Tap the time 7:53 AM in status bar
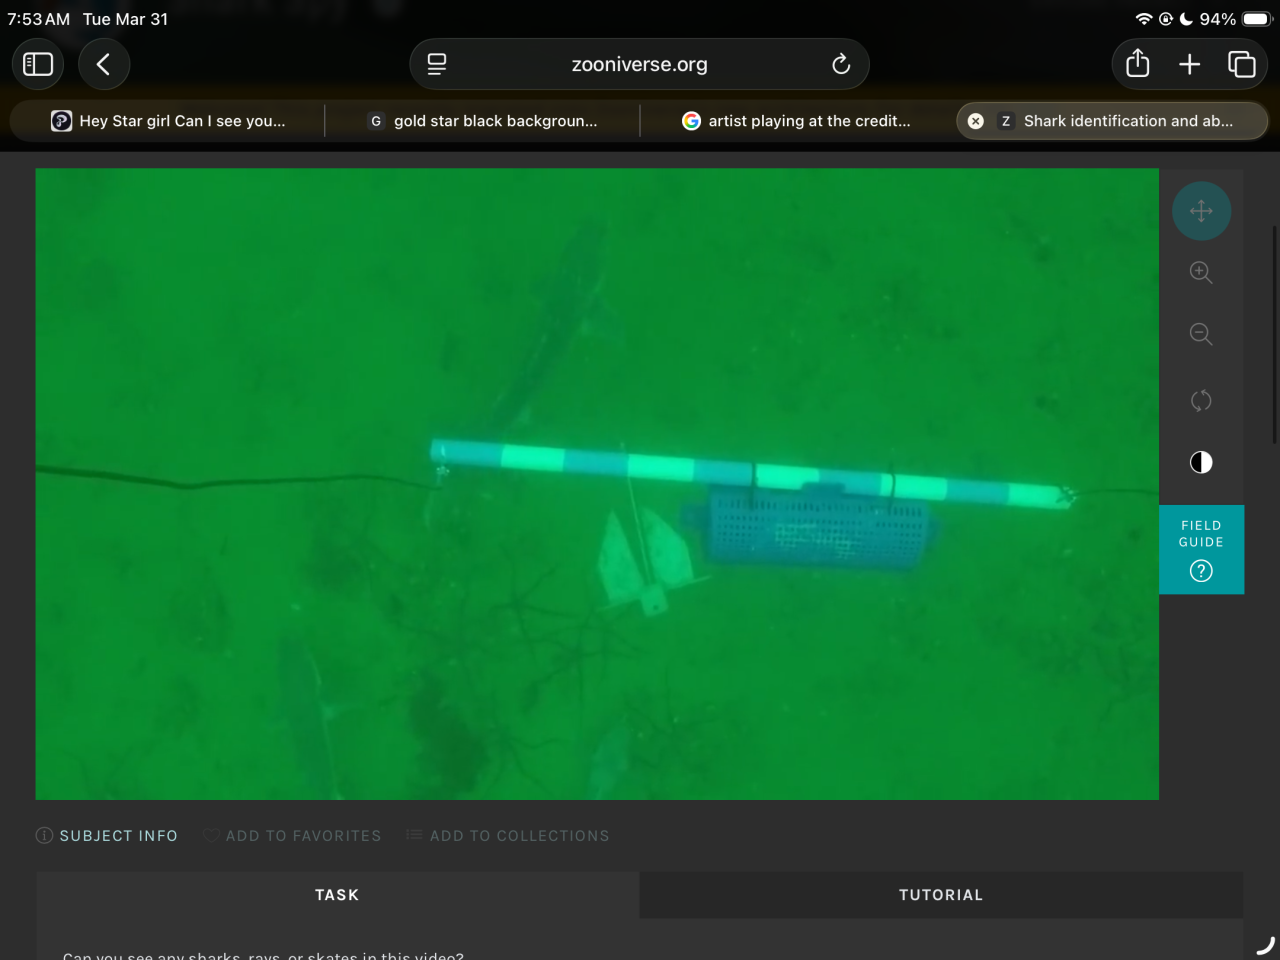 click(39, 19)
